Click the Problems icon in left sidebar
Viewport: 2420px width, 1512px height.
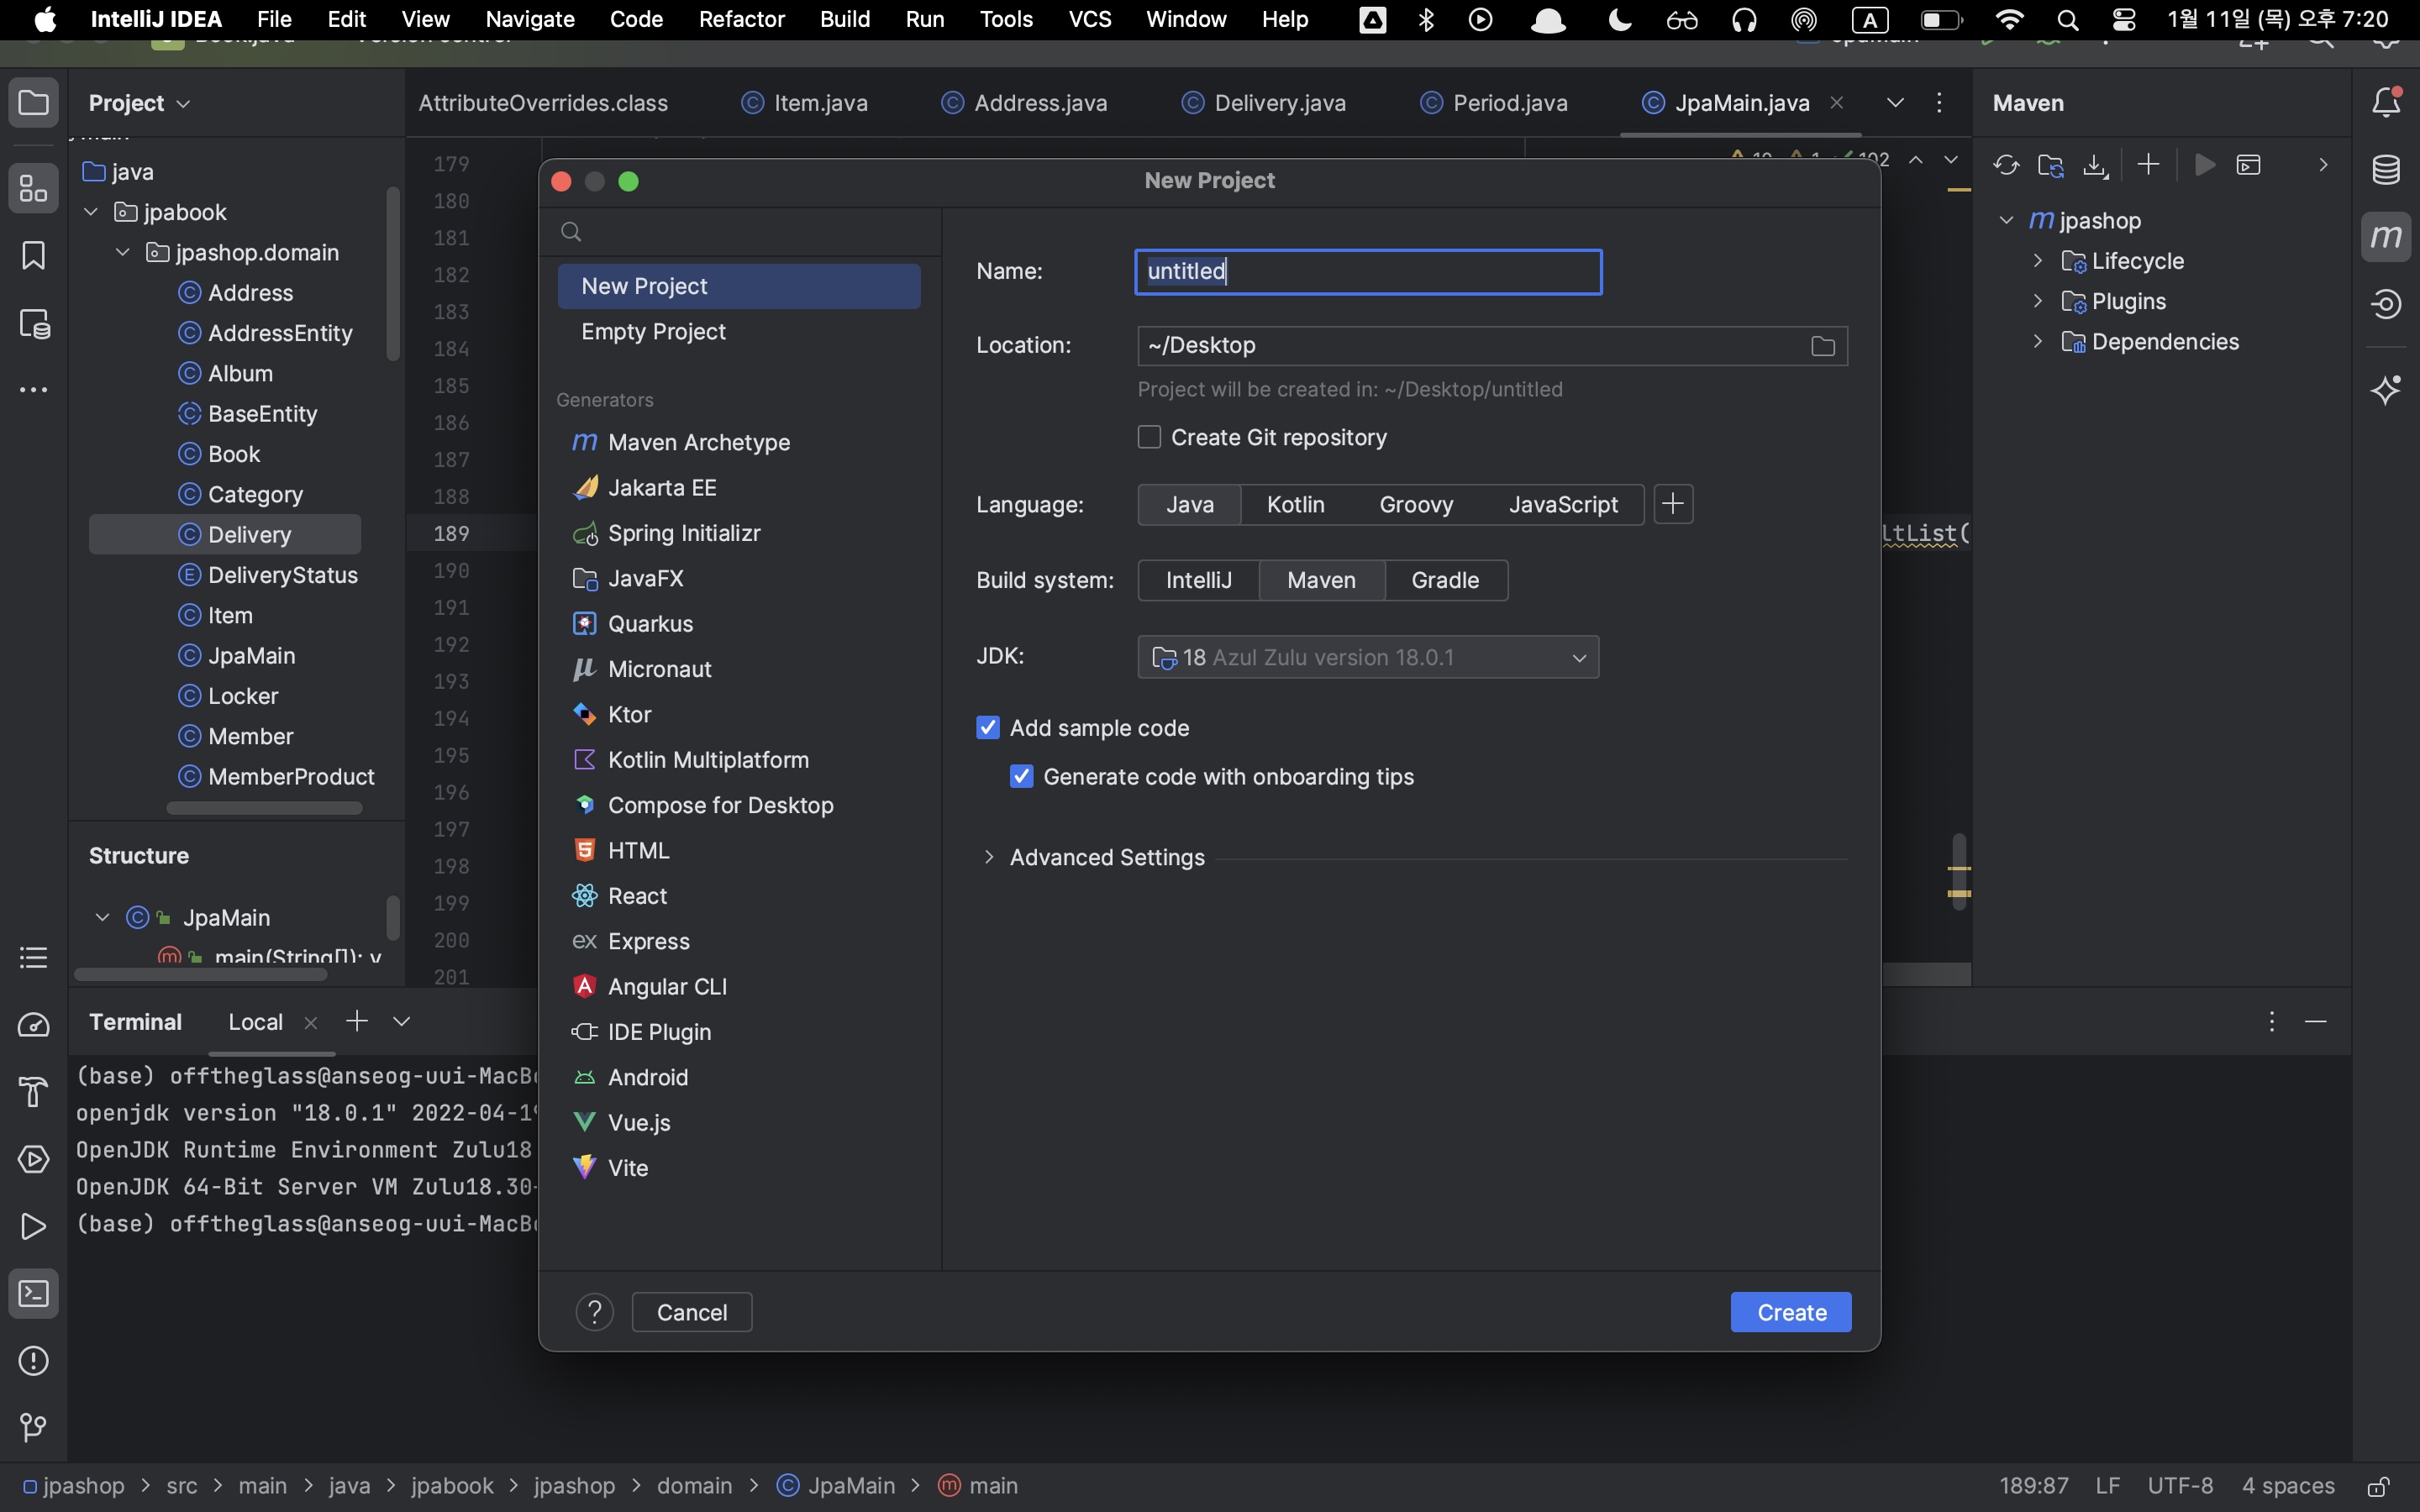click(33, 1361)
